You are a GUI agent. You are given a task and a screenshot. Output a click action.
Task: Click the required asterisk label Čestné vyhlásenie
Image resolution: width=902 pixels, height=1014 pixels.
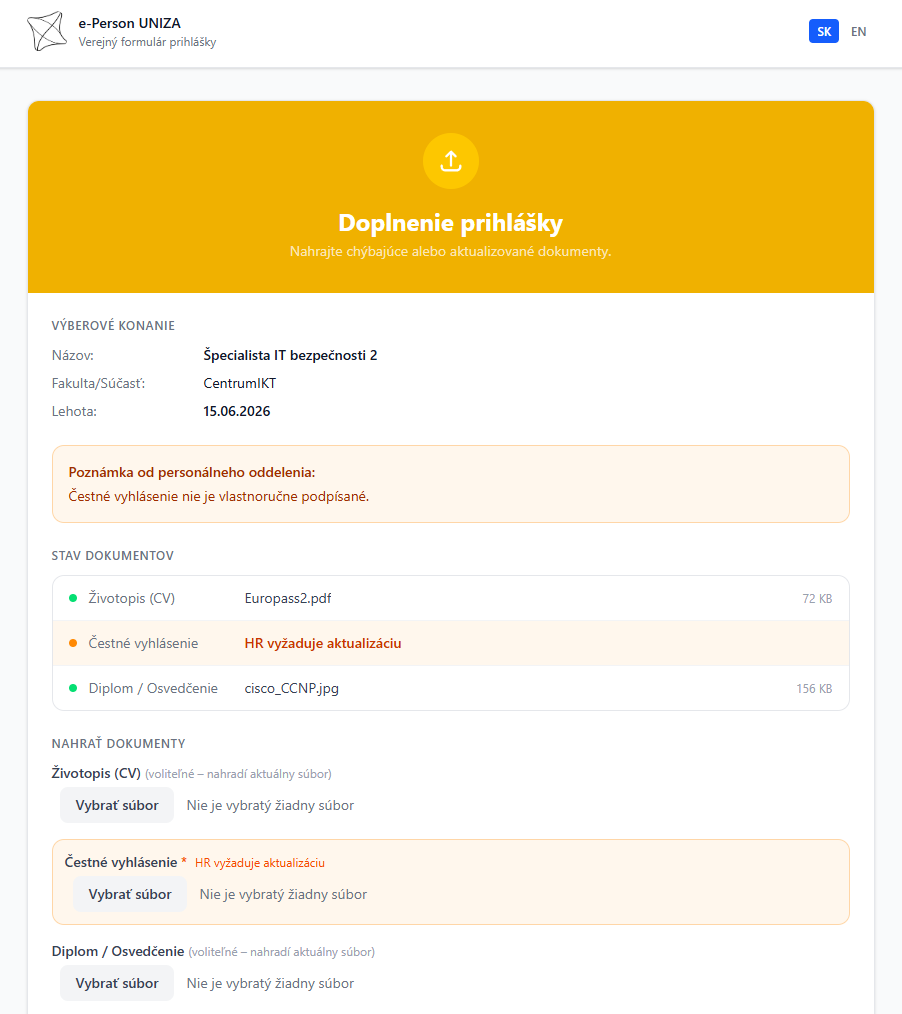[125, 862]
